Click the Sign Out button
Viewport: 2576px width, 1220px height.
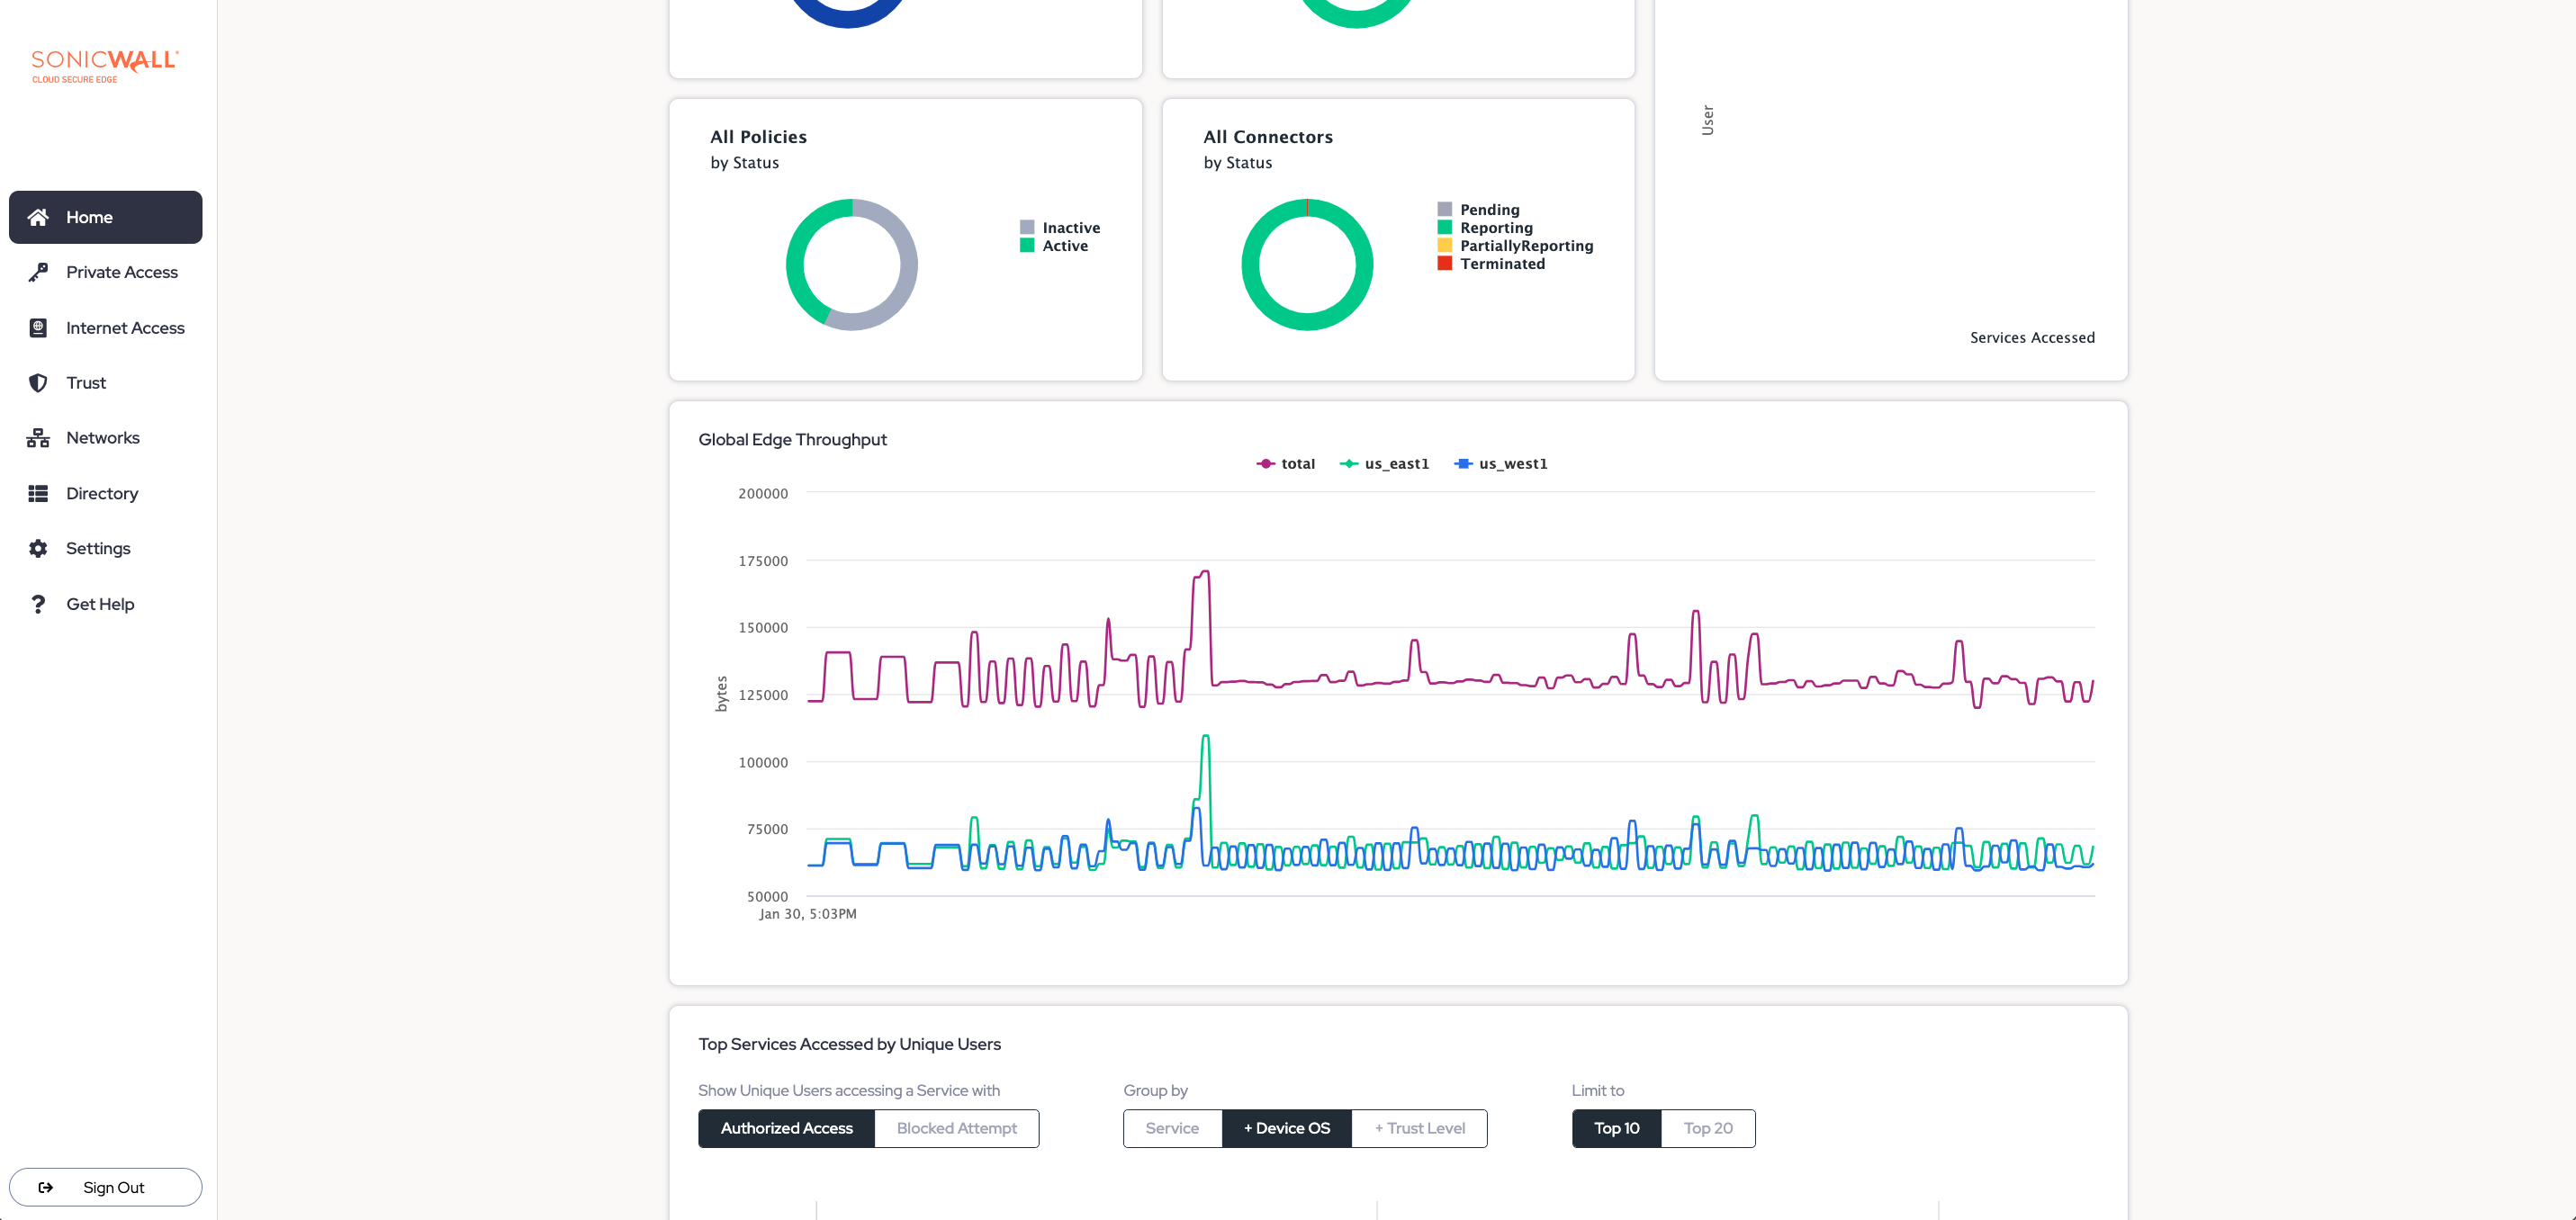click(x=105, y=1187)
